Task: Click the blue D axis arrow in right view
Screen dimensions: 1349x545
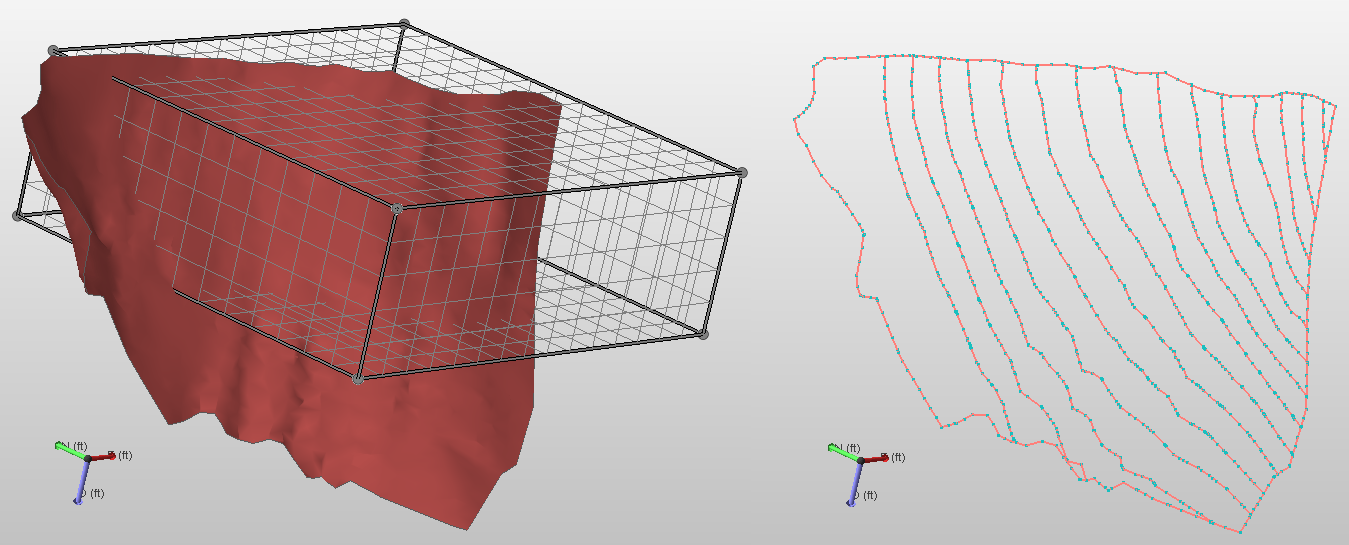Action: point(855,485)
